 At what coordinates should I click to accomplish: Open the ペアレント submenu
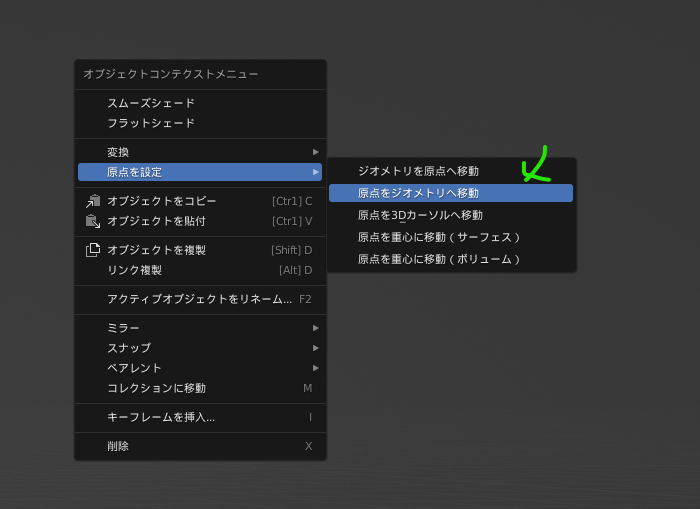pyautogui.click(x=200, y=368)
